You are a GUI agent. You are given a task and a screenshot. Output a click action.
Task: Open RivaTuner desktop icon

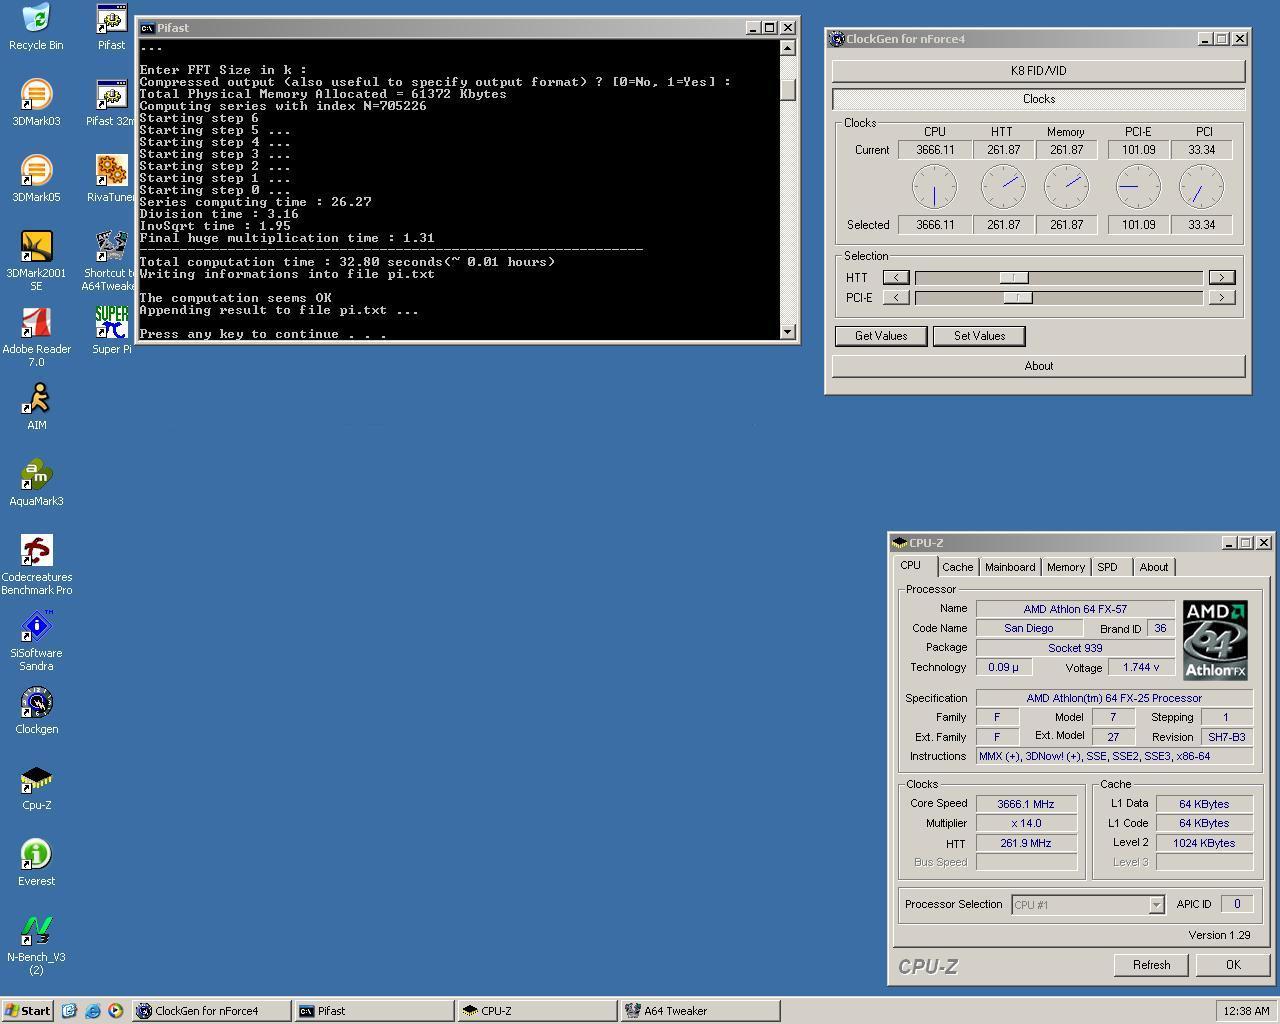[111, 179]
